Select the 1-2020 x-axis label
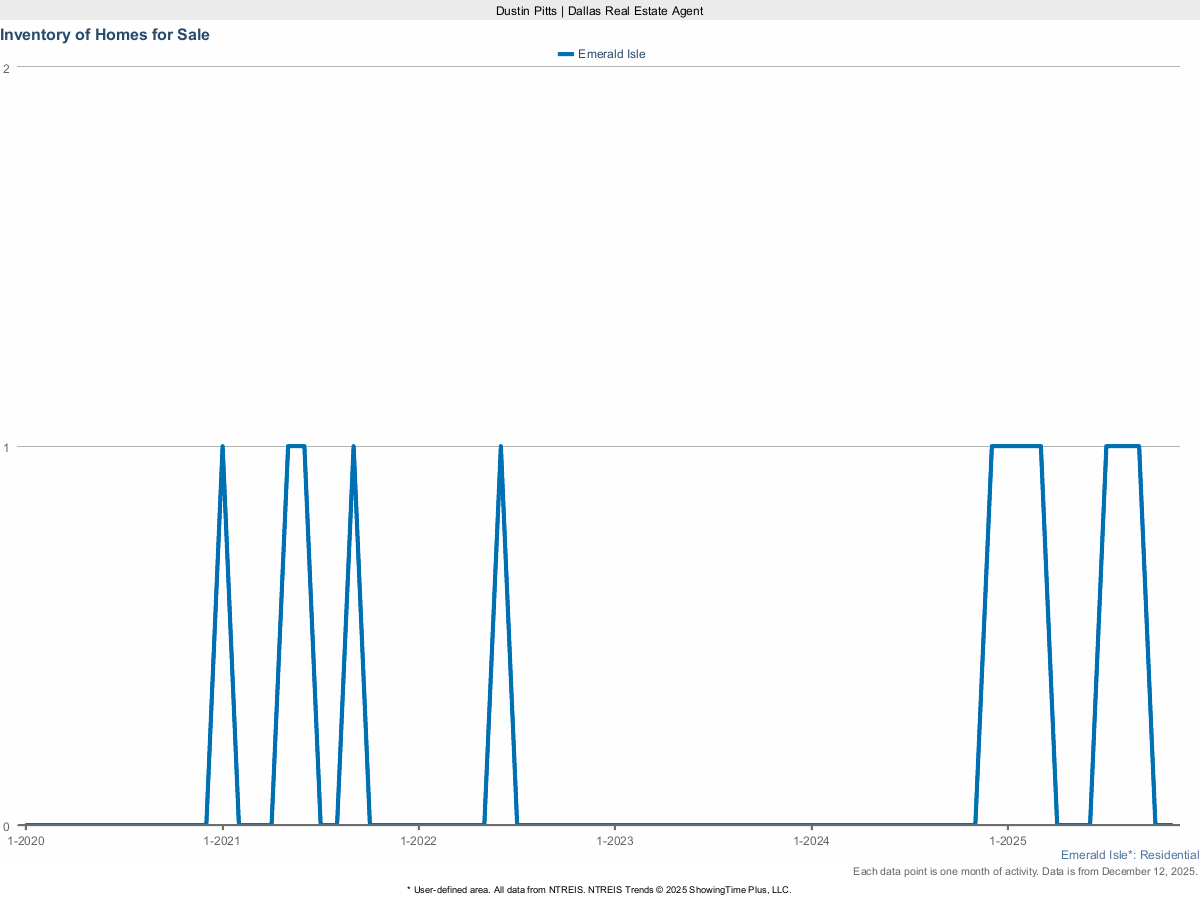This screenshot has height=900, width=1200. click(26, 841)
